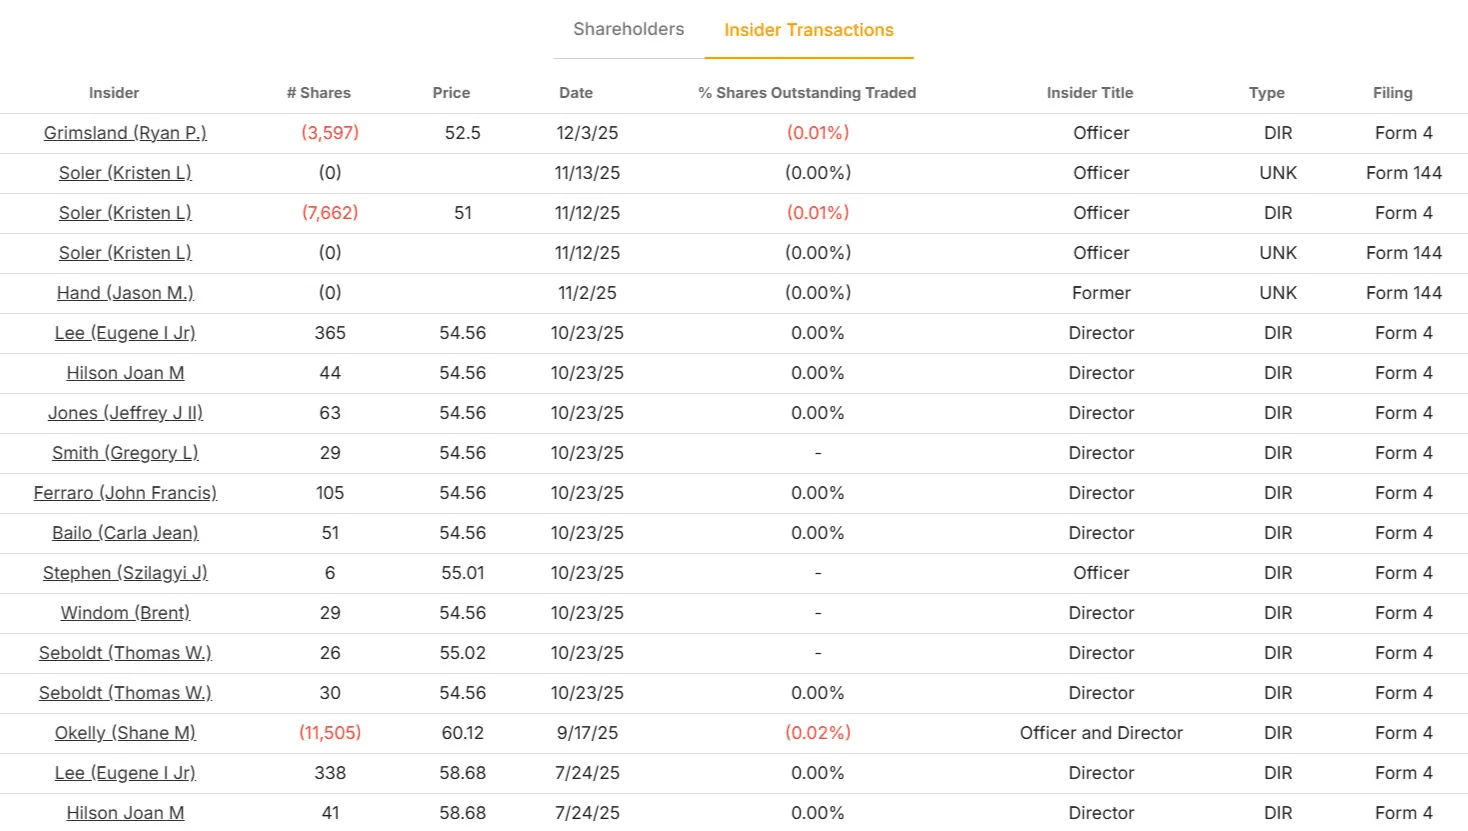Switch to the Shareholders tab
1468x831 pixels.
click(x=628, y=30)
